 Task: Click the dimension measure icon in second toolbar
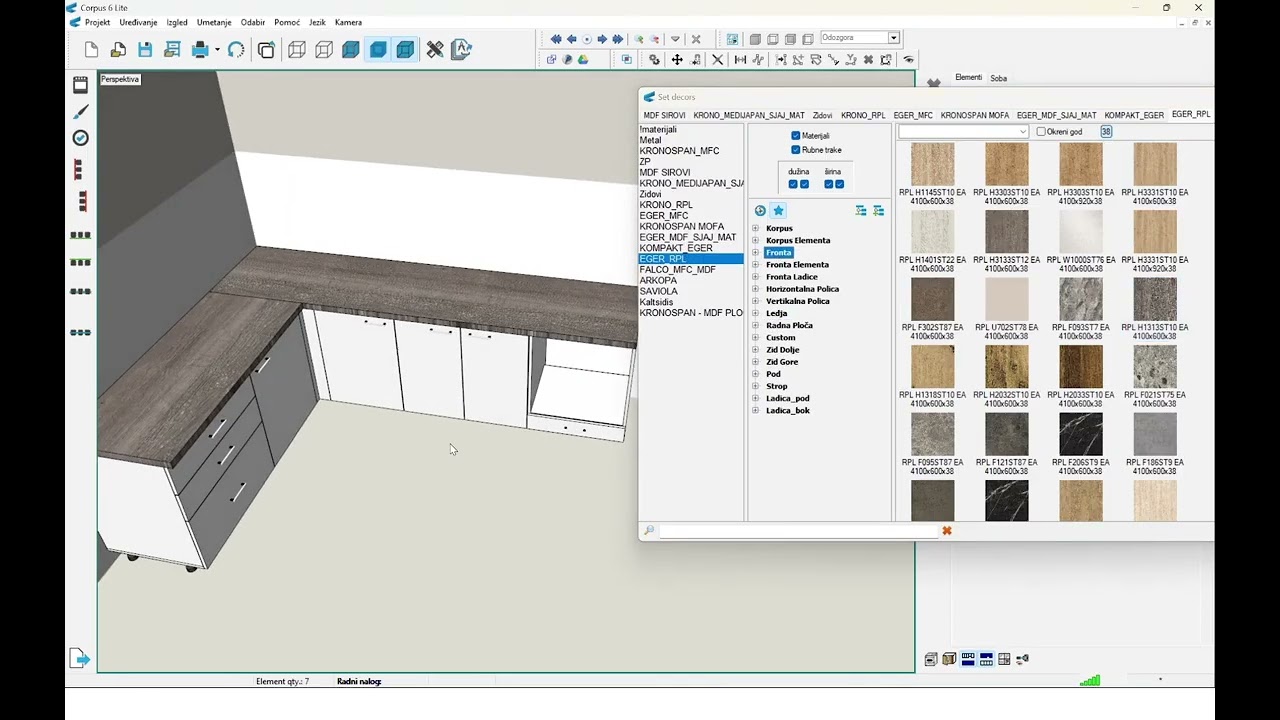tap(740, 60)
